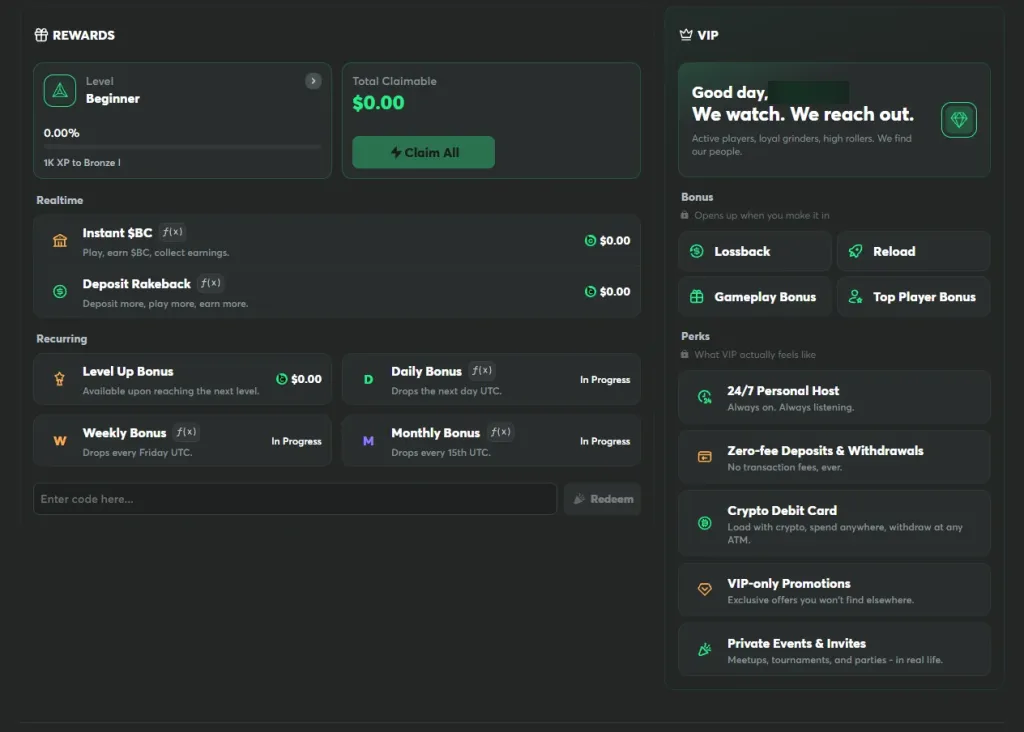This screenshot has width=1024, height=732.
Task: Click the lock icon under Bonus heading
Action: [684, 215]
